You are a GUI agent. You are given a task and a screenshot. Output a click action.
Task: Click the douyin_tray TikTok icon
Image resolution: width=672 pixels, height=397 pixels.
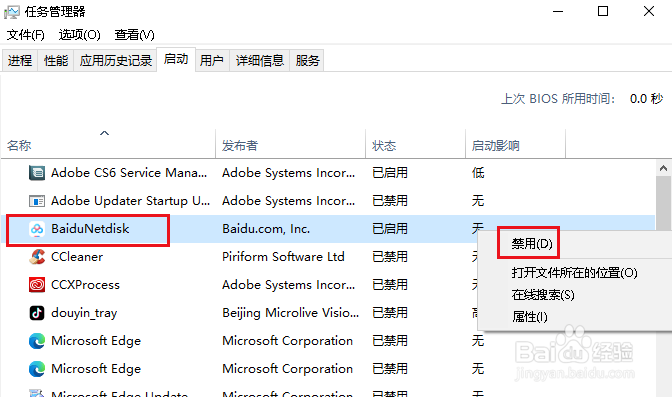point(37,313)
